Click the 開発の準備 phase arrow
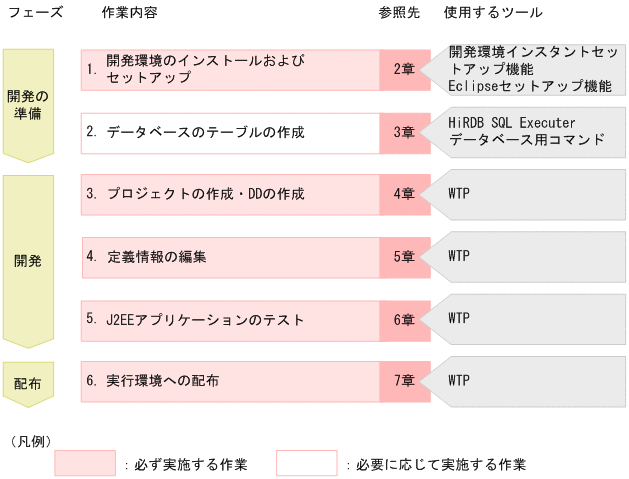Image resolution: width=629 pixels, height=479 pixels. (28, 103)
